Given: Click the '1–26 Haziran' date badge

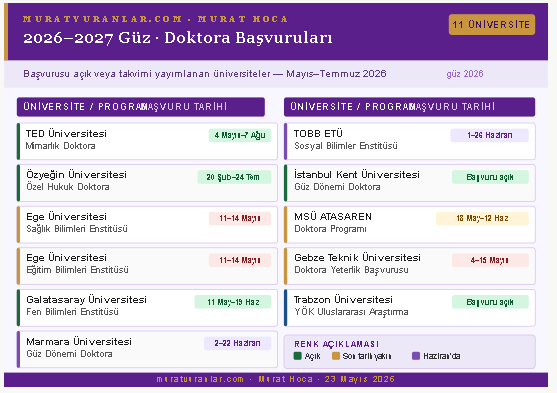Looking at the screenshot, I should [490, 135].
